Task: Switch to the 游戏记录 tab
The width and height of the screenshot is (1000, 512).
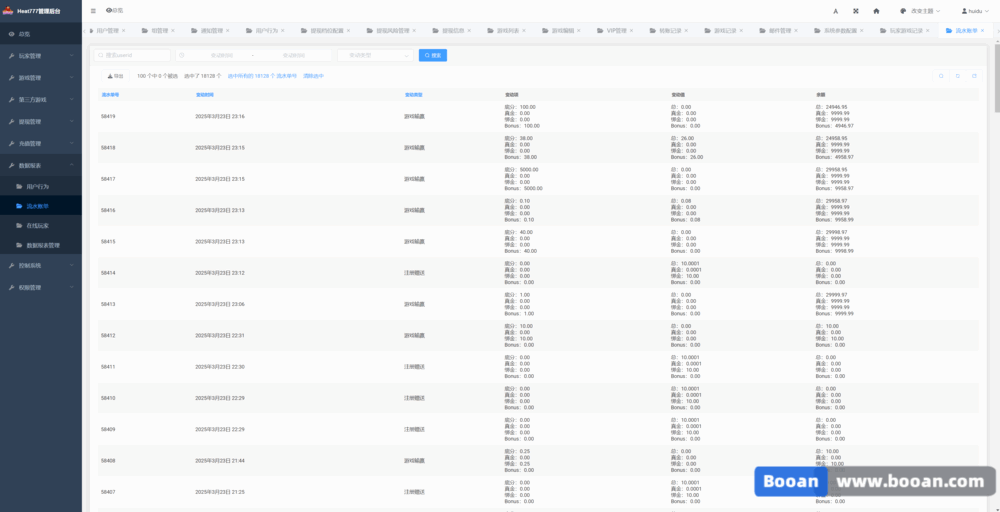Action: [723, 31]
